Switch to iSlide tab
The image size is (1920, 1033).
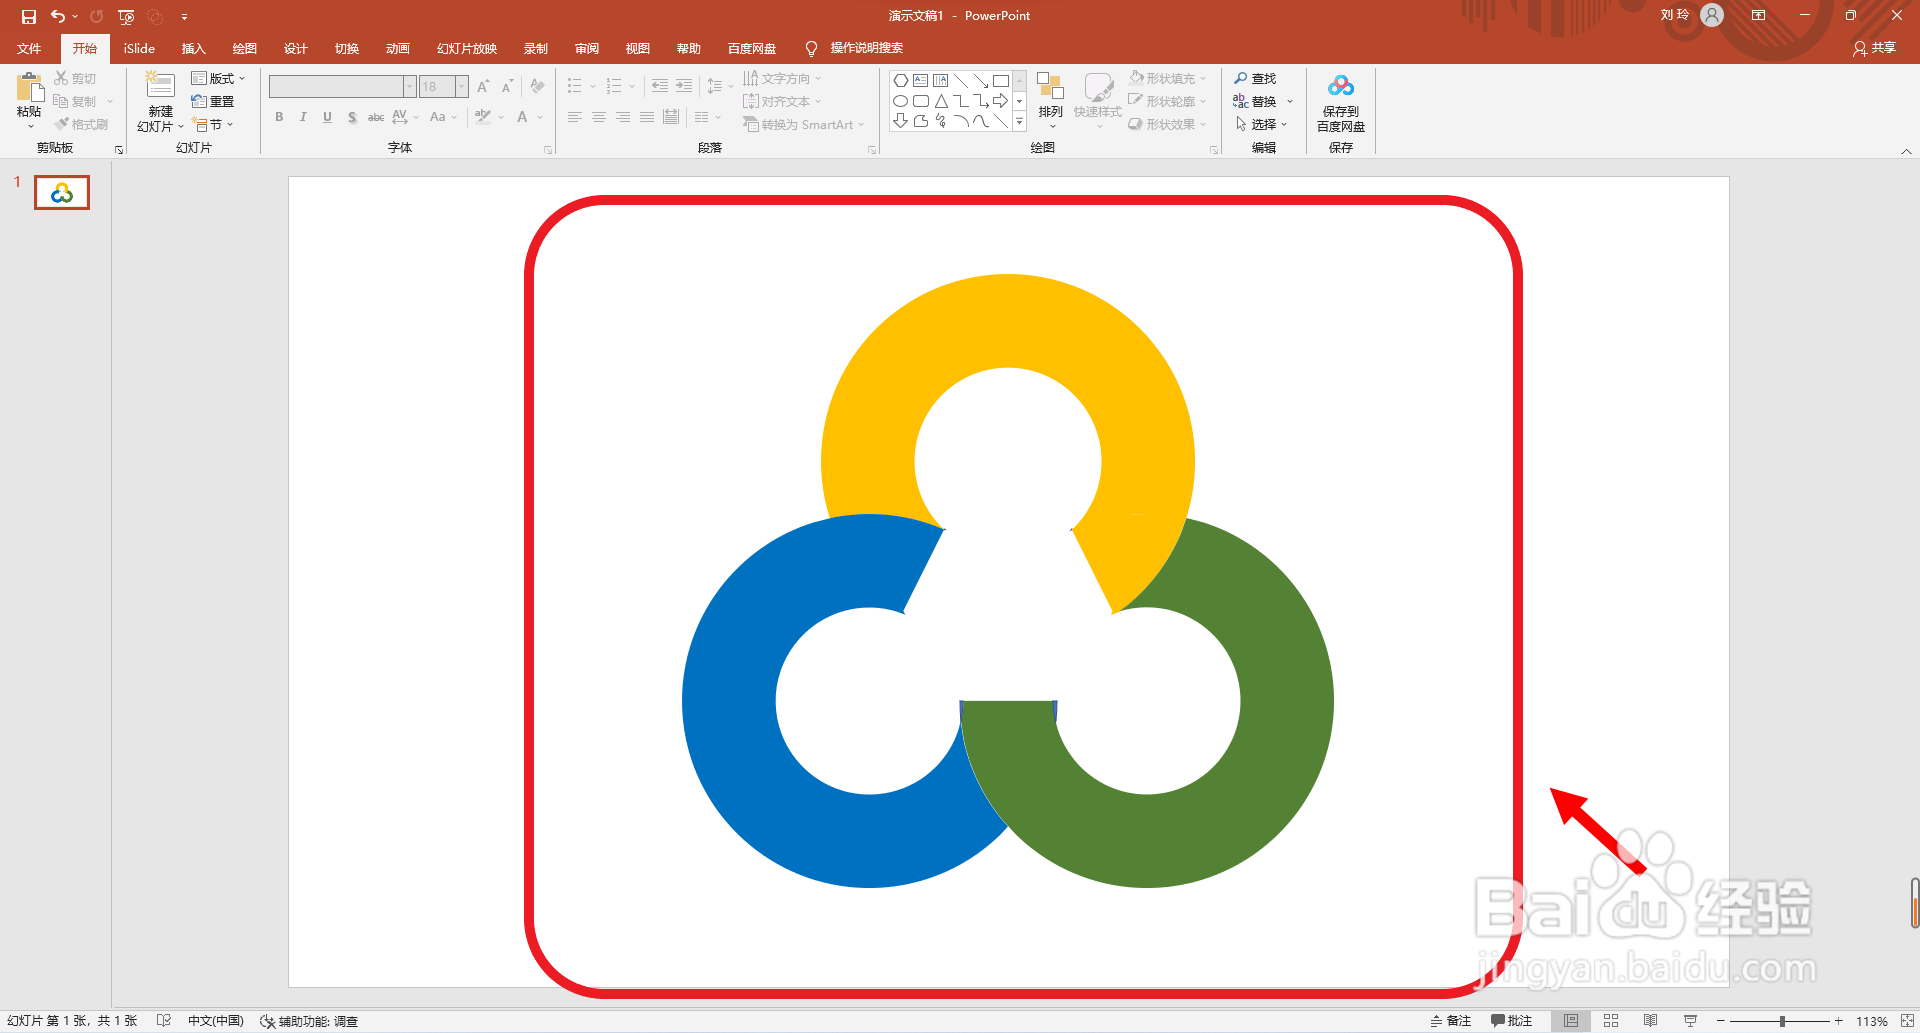click(x=139, y=48)
